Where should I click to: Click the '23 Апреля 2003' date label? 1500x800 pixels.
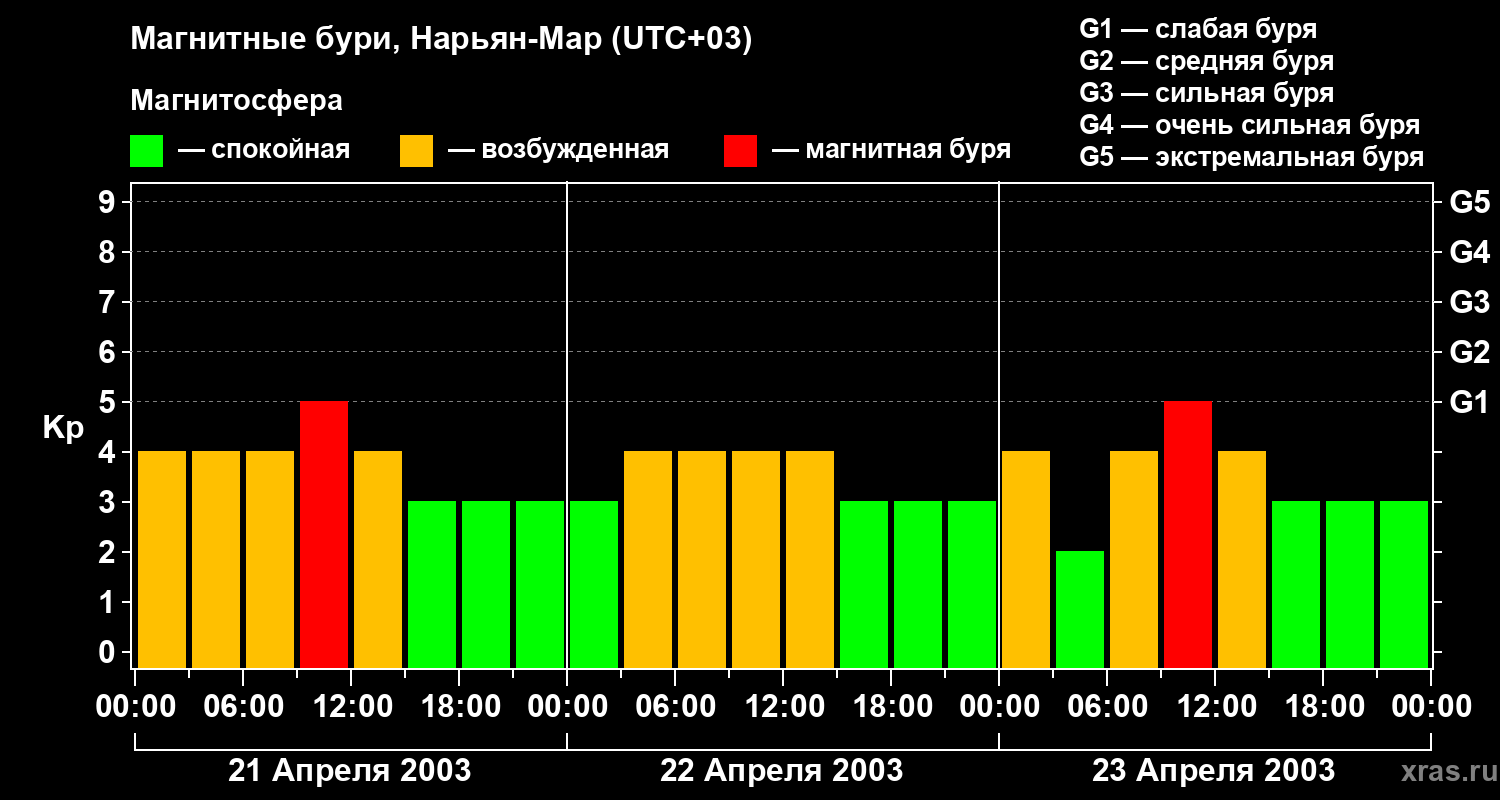coord(1213,770)
